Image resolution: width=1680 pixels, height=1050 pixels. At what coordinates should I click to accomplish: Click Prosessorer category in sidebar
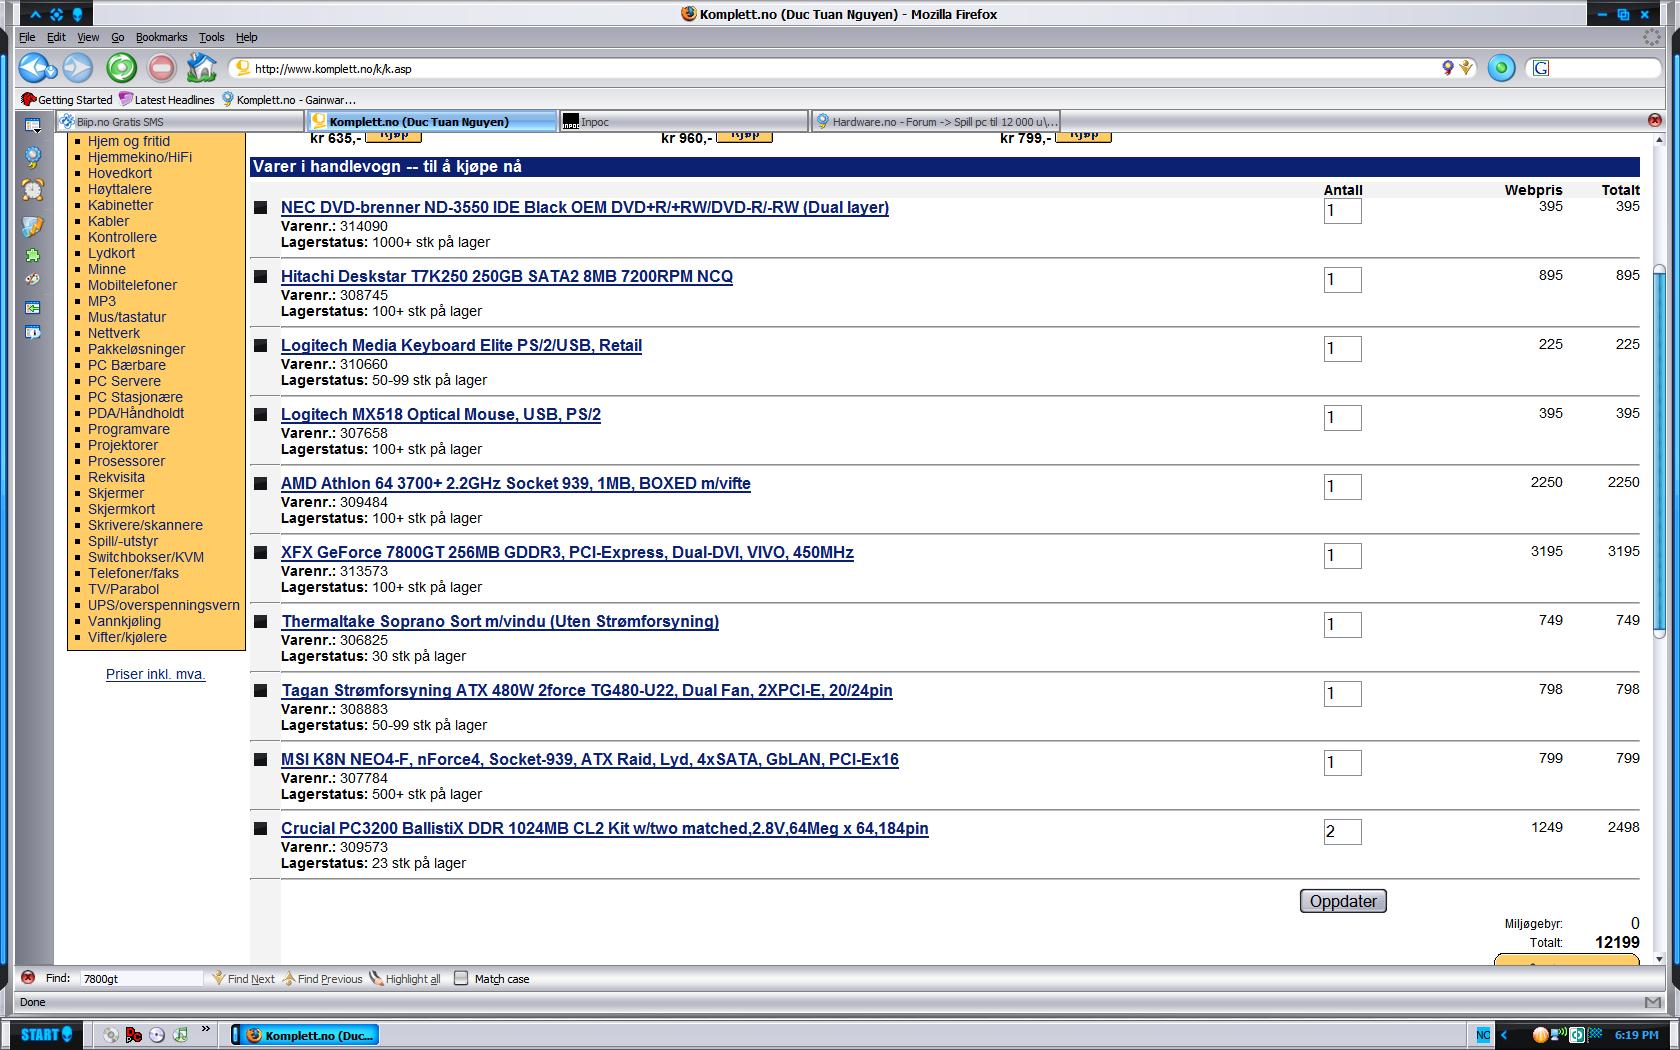[126, 461]
